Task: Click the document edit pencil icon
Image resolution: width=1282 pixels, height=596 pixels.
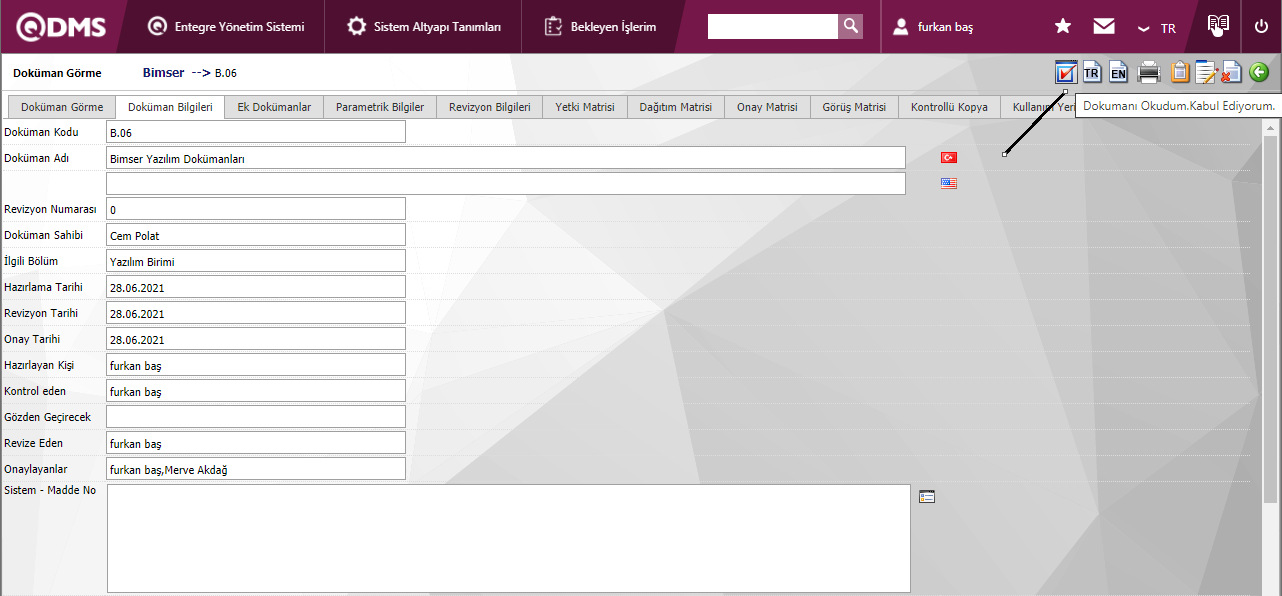Action: coord(1205,72)
